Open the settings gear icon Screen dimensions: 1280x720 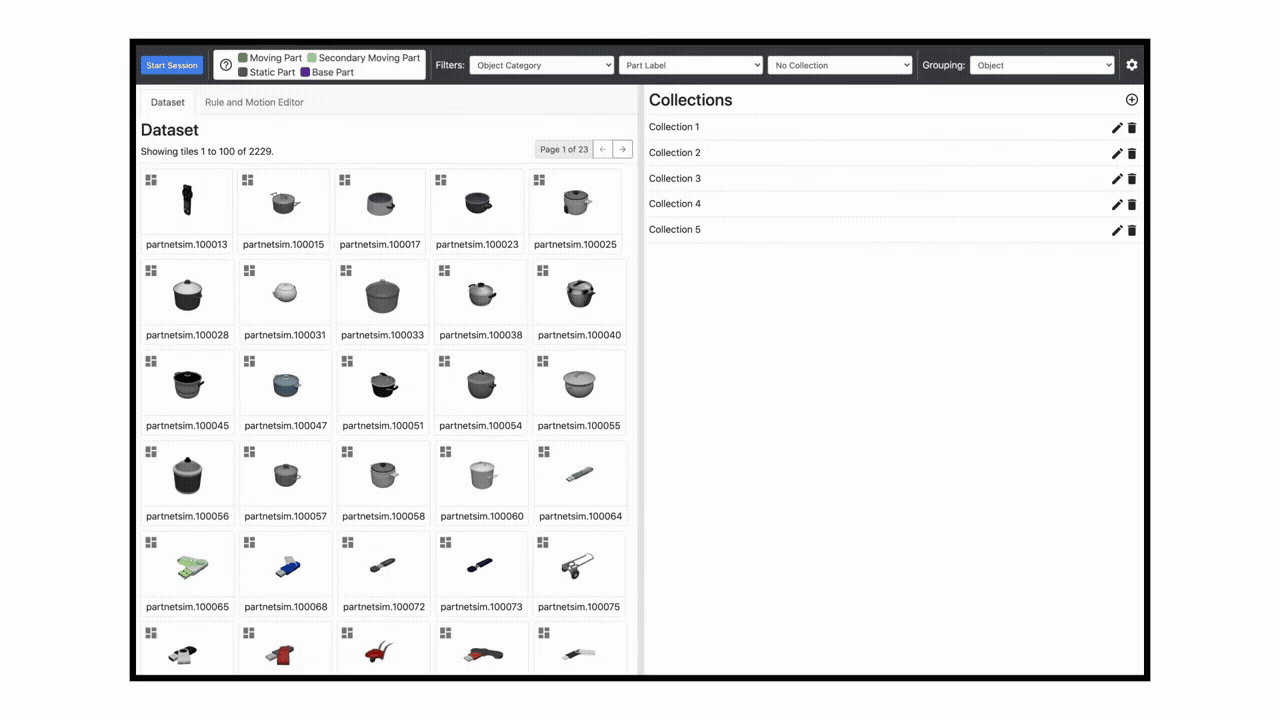[x=1132, y=65]
